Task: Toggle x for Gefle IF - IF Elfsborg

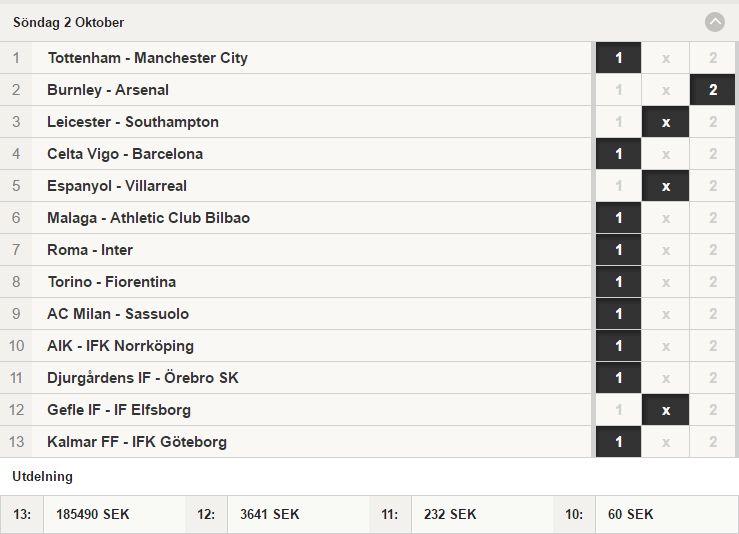Action: pos(665,411)
